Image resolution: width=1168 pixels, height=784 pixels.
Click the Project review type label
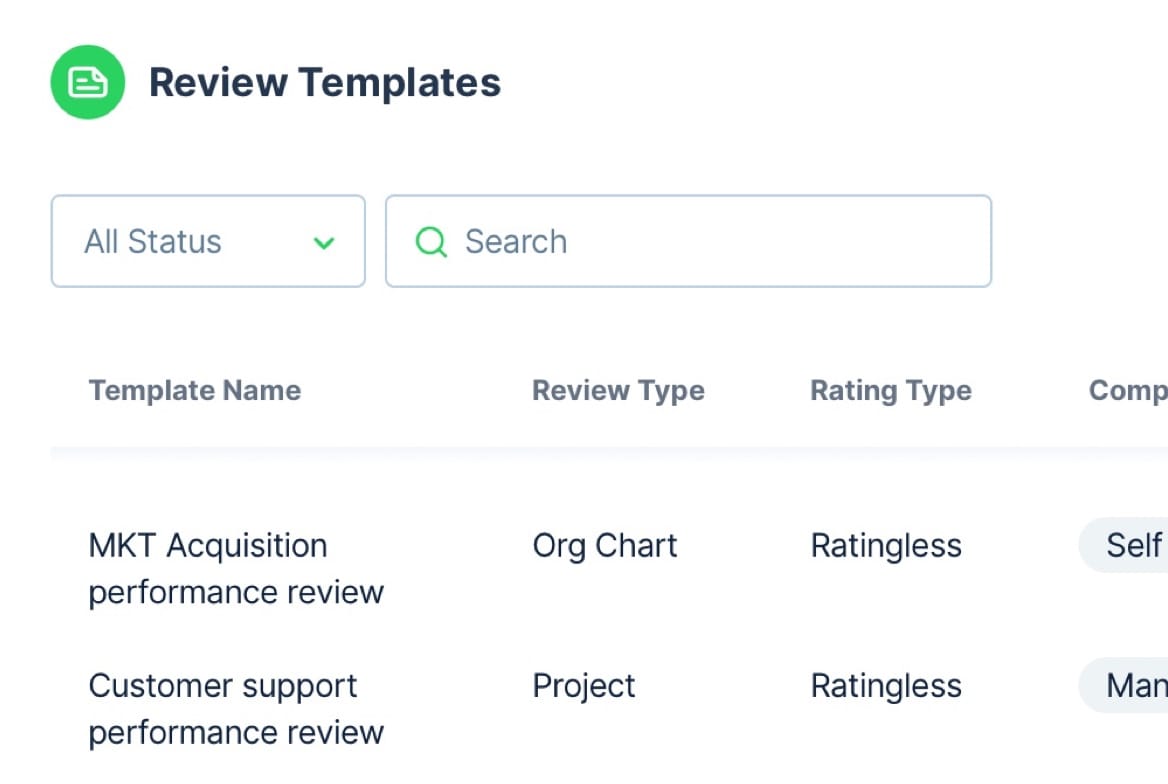(x=584, y=686)
